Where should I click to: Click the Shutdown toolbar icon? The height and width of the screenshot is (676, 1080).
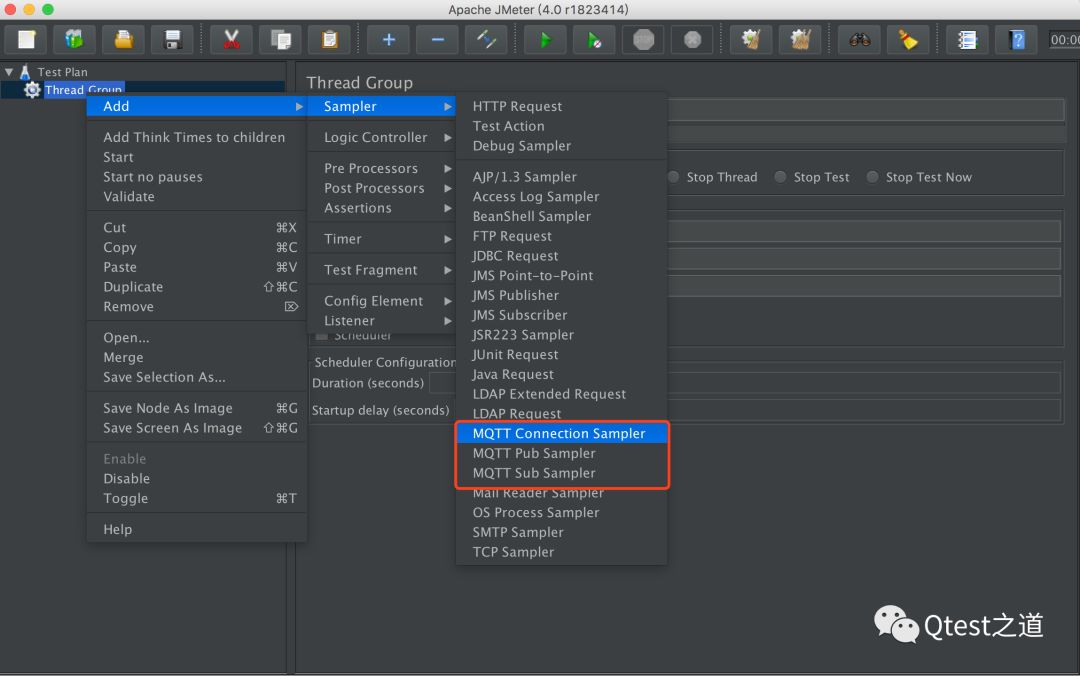click(692, 39)
